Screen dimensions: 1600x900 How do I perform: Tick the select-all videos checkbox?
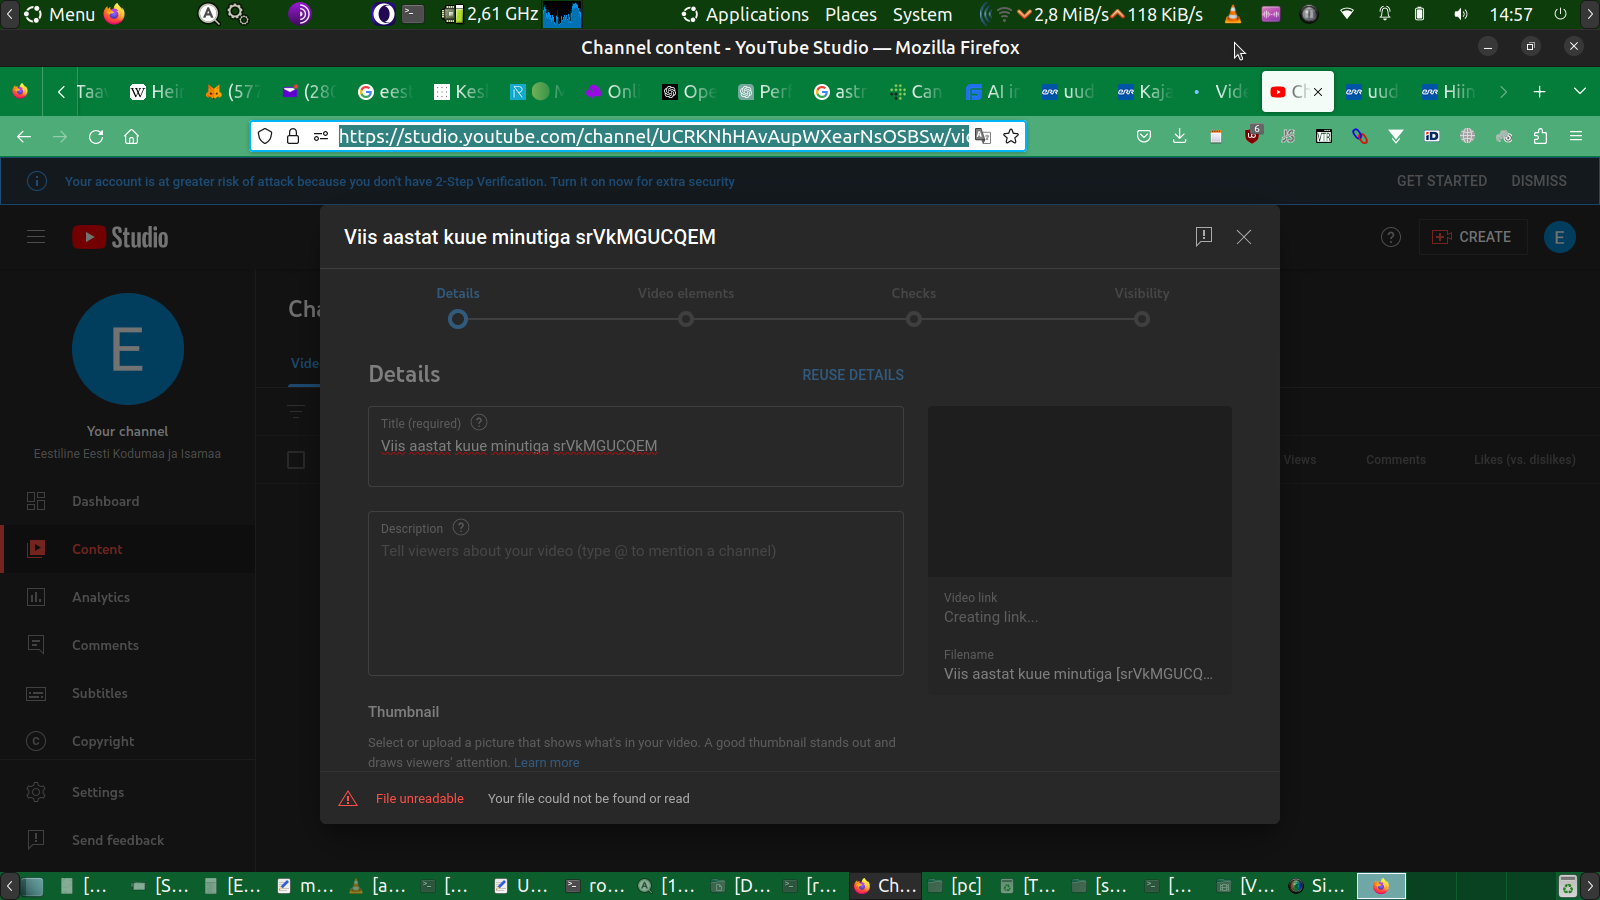pyautogui.click(x=296, y=460)
